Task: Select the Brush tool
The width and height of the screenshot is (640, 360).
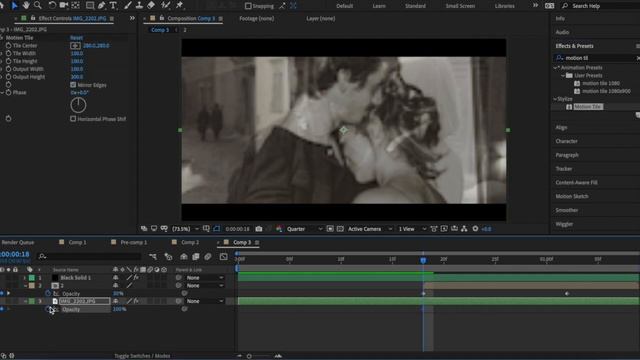Action: pyautogui.click(x=128, y=5)
